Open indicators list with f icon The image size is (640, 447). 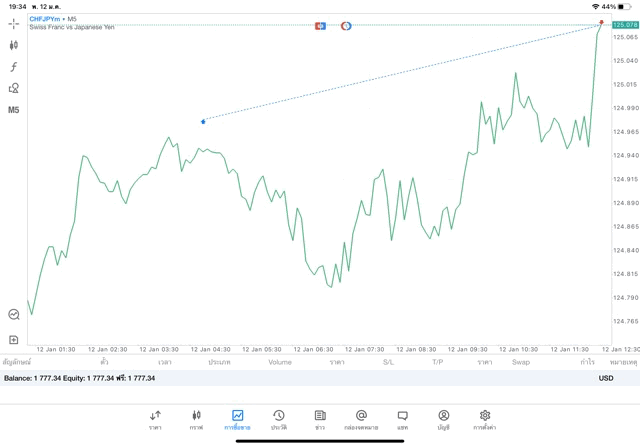14,67
